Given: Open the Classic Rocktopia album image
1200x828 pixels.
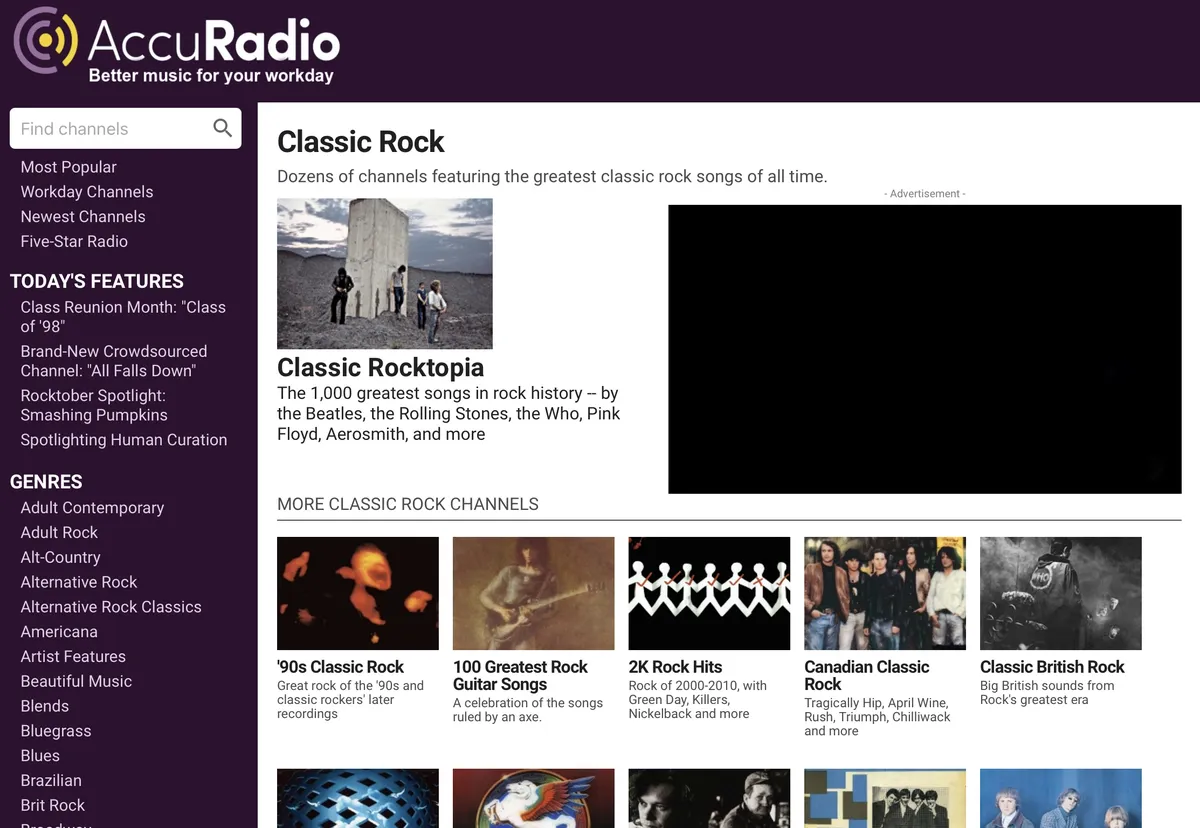Looking at the screenshot, I should (384, 273).
